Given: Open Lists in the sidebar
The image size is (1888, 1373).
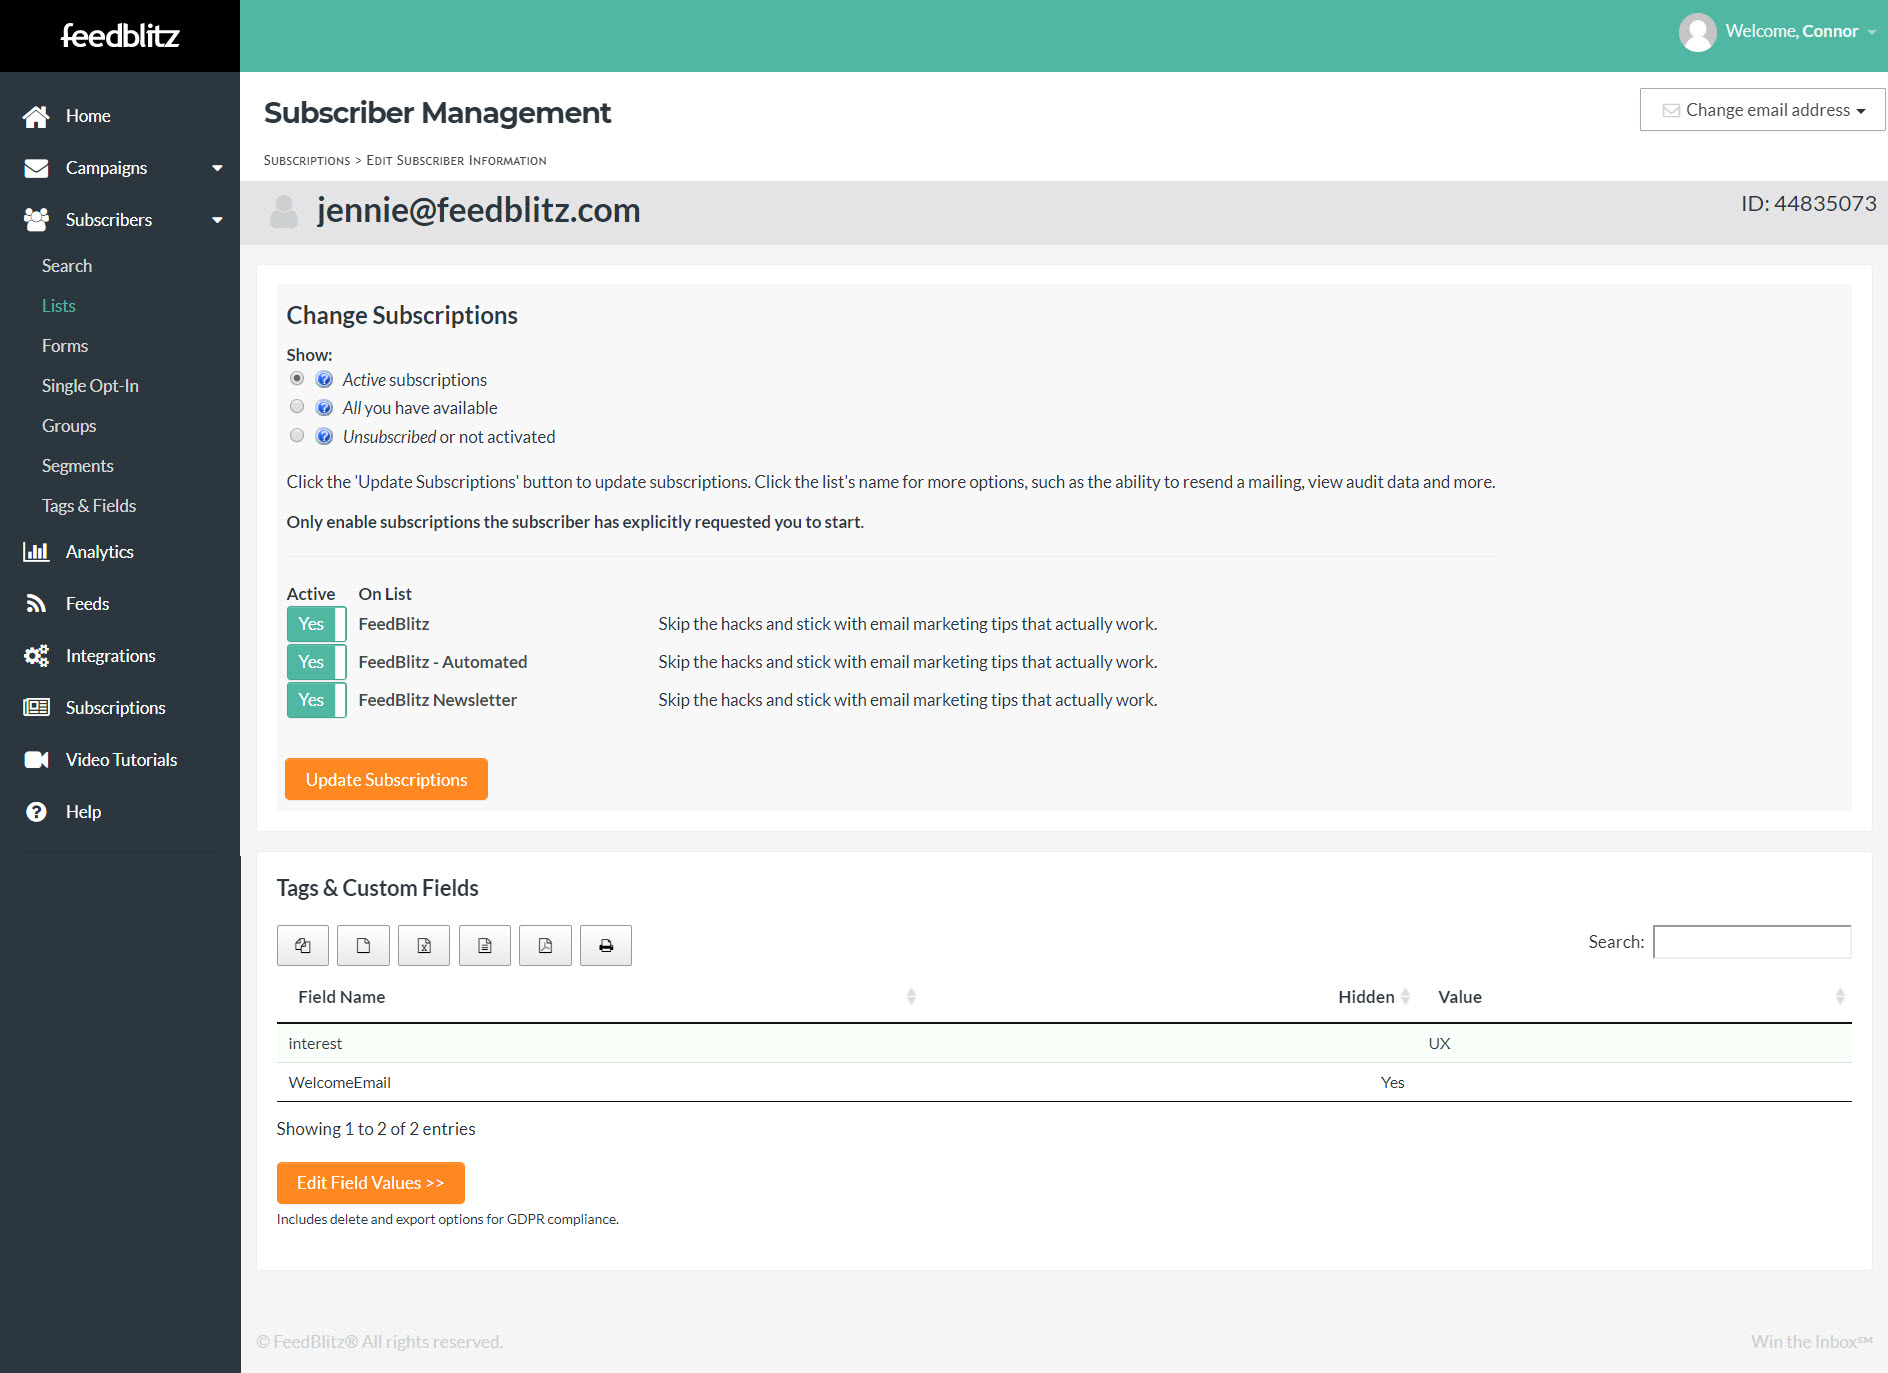Looking at the screenshot, I should [59, 306].
